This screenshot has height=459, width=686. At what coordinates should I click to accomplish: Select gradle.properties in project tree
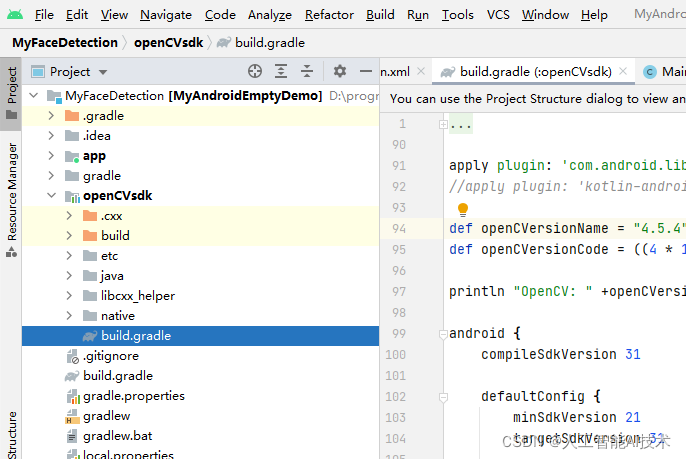pyautogui.click(x=133, y=396)
